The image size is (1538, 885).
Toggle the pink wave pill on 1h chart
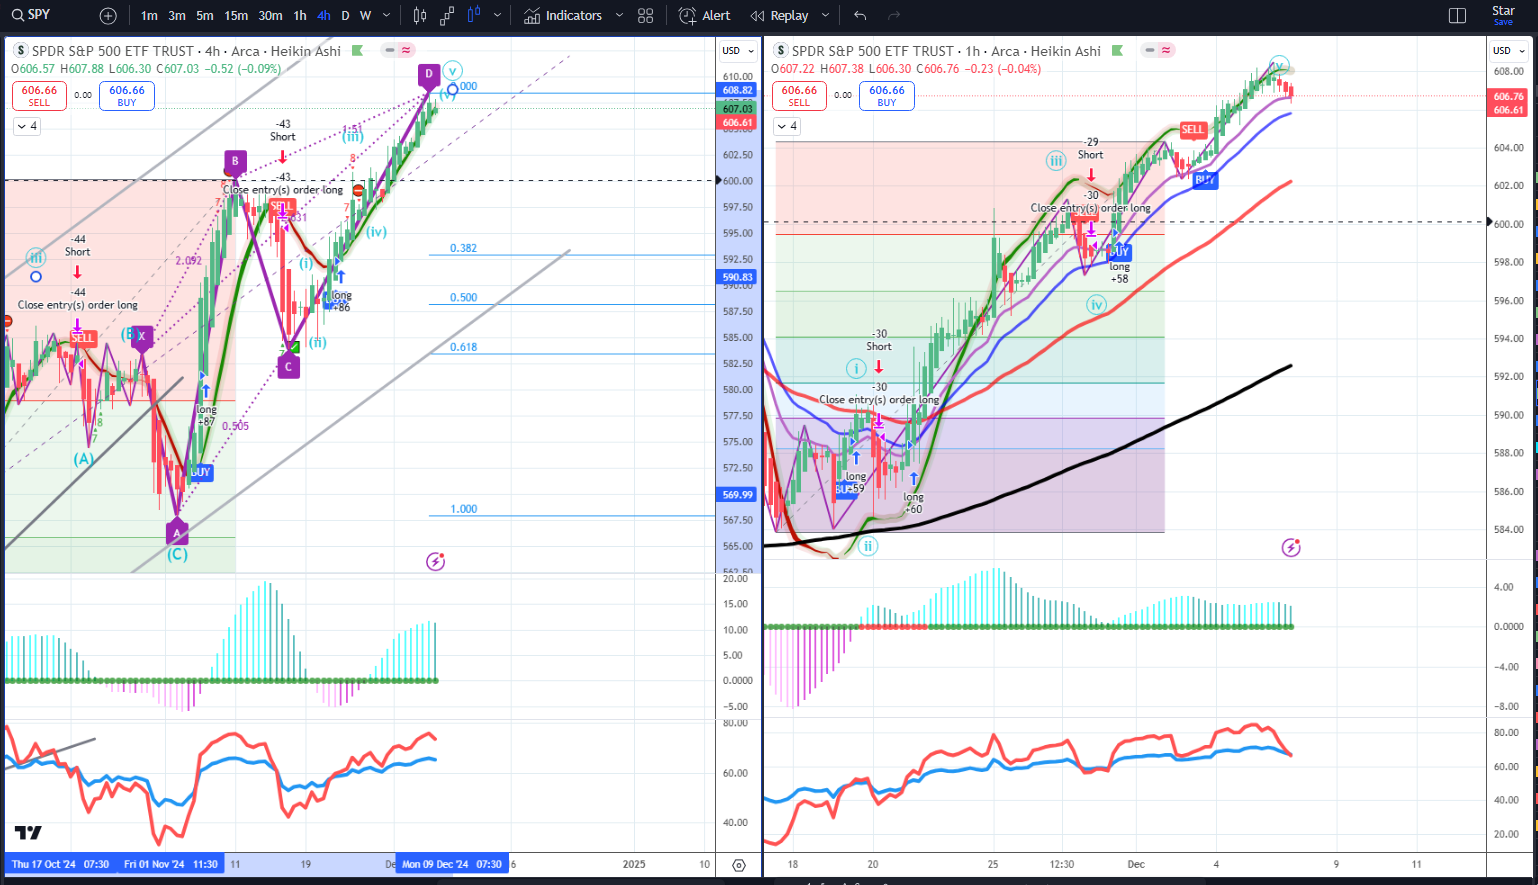pos(1166,50)
